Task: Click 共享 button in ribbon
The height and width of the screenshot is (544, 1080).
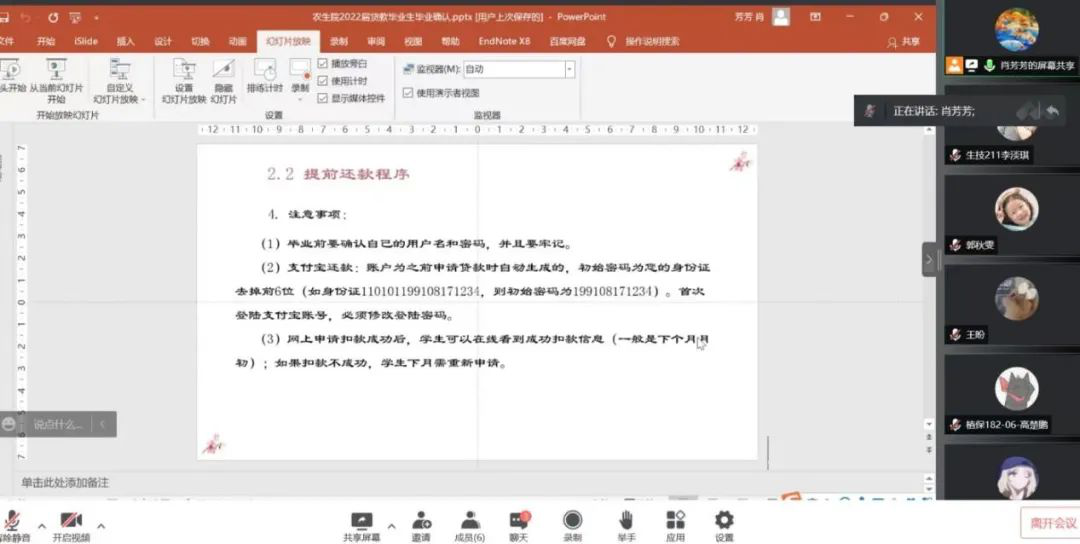Action: (x=903, y=42)
